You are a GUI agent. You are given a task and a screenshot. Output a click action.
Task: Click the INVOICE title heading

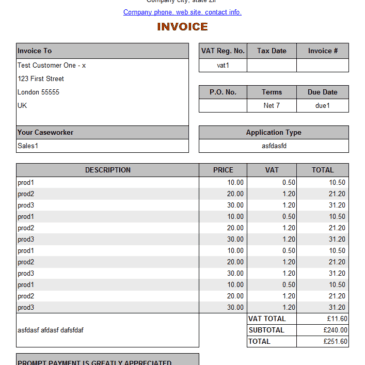click(x=182, y=27)
